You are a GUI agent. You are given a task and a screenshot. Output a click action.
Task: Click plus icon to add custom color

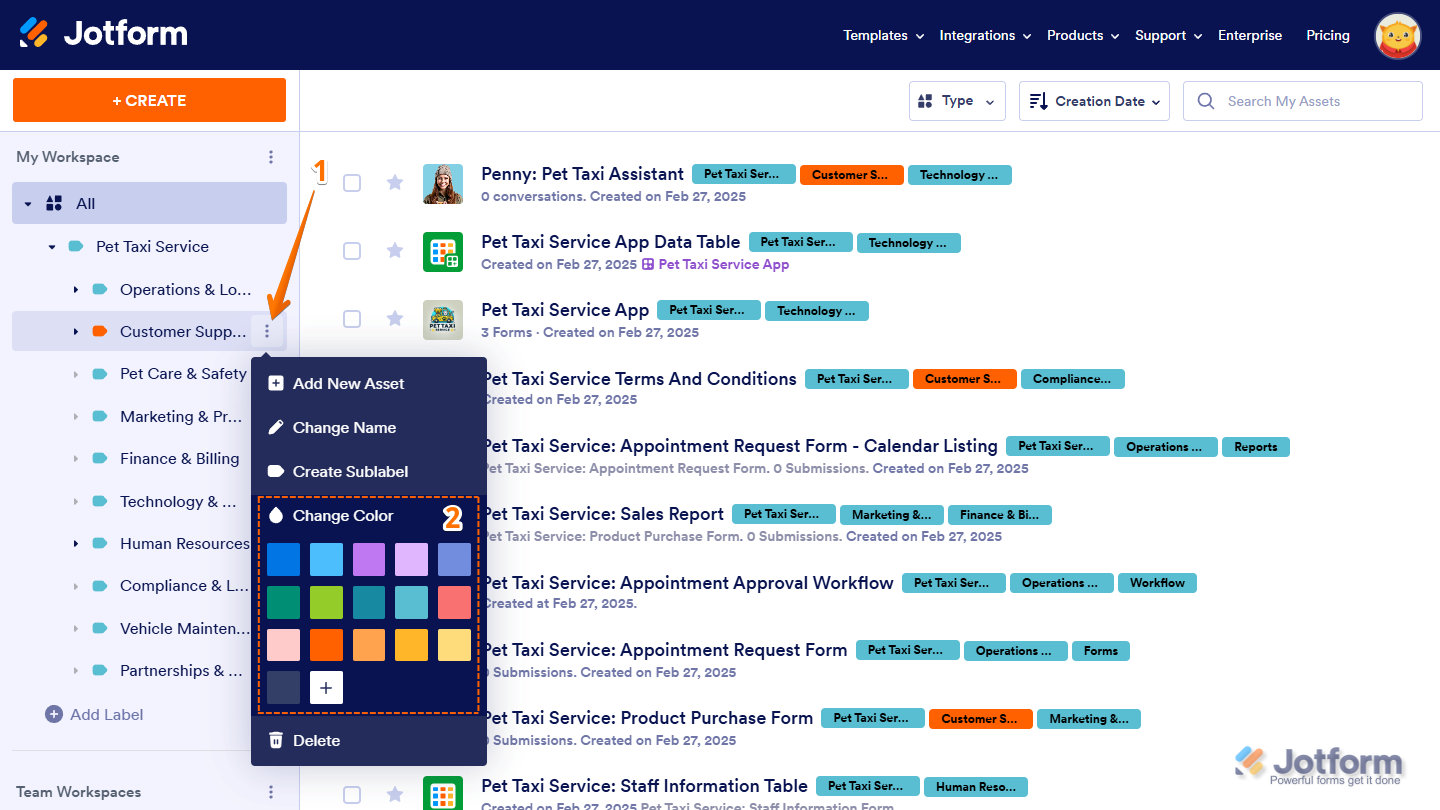tap(326, 688)
